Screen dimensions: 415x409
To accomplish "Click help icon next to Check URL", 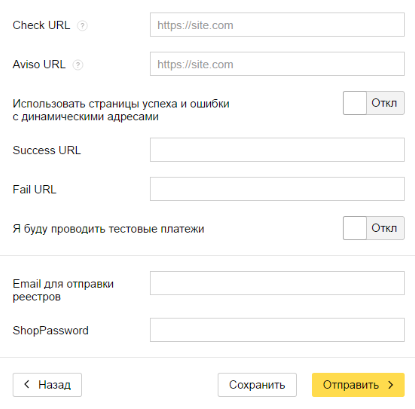I will pyautogui.click(x=82, y=26).
